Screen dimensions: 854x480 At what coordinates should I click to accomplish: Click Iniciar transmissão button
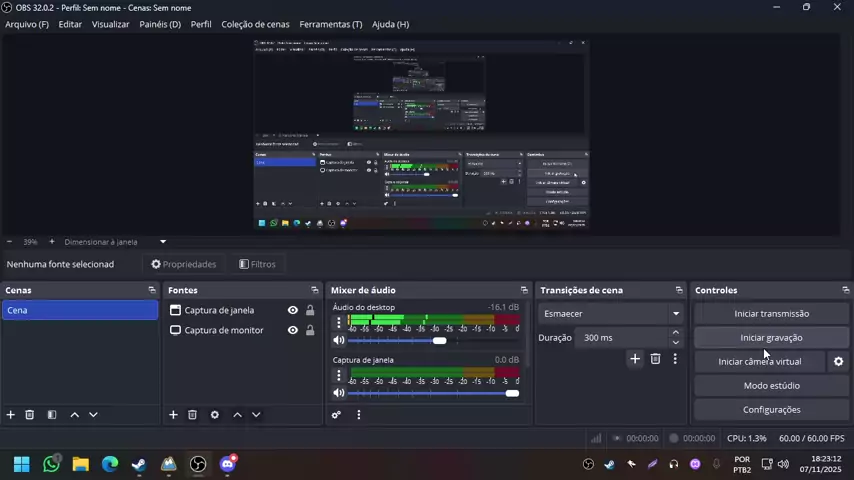(771, 314)
